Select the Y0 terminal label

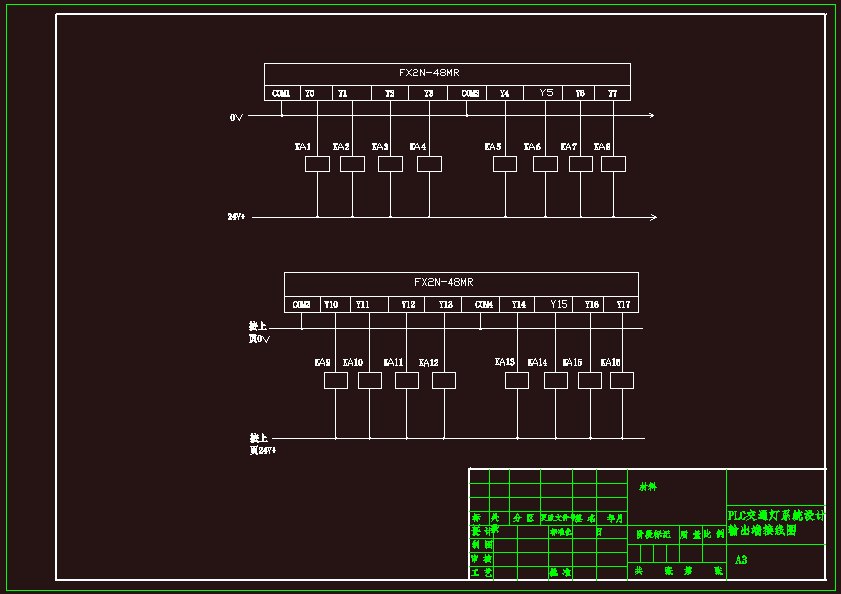(x=310, y=93)
